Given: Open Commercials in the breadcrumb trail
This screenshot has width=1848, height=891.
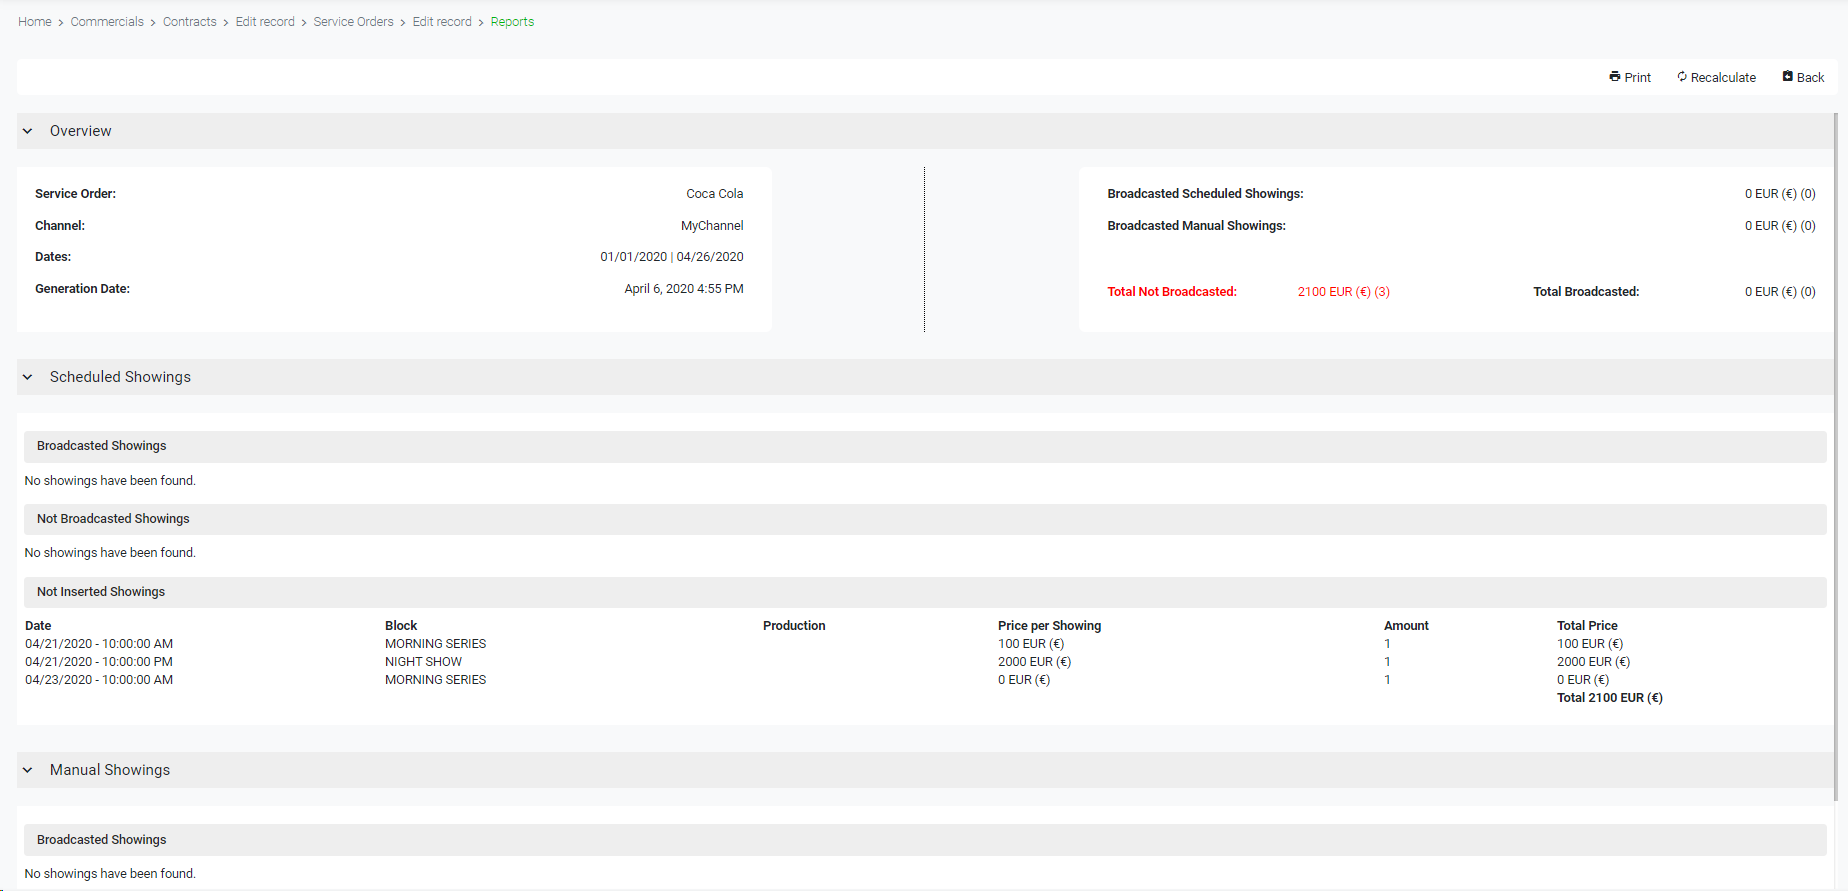Looking at the screenshot, I should pyautogui.click(x=107, y=22).
